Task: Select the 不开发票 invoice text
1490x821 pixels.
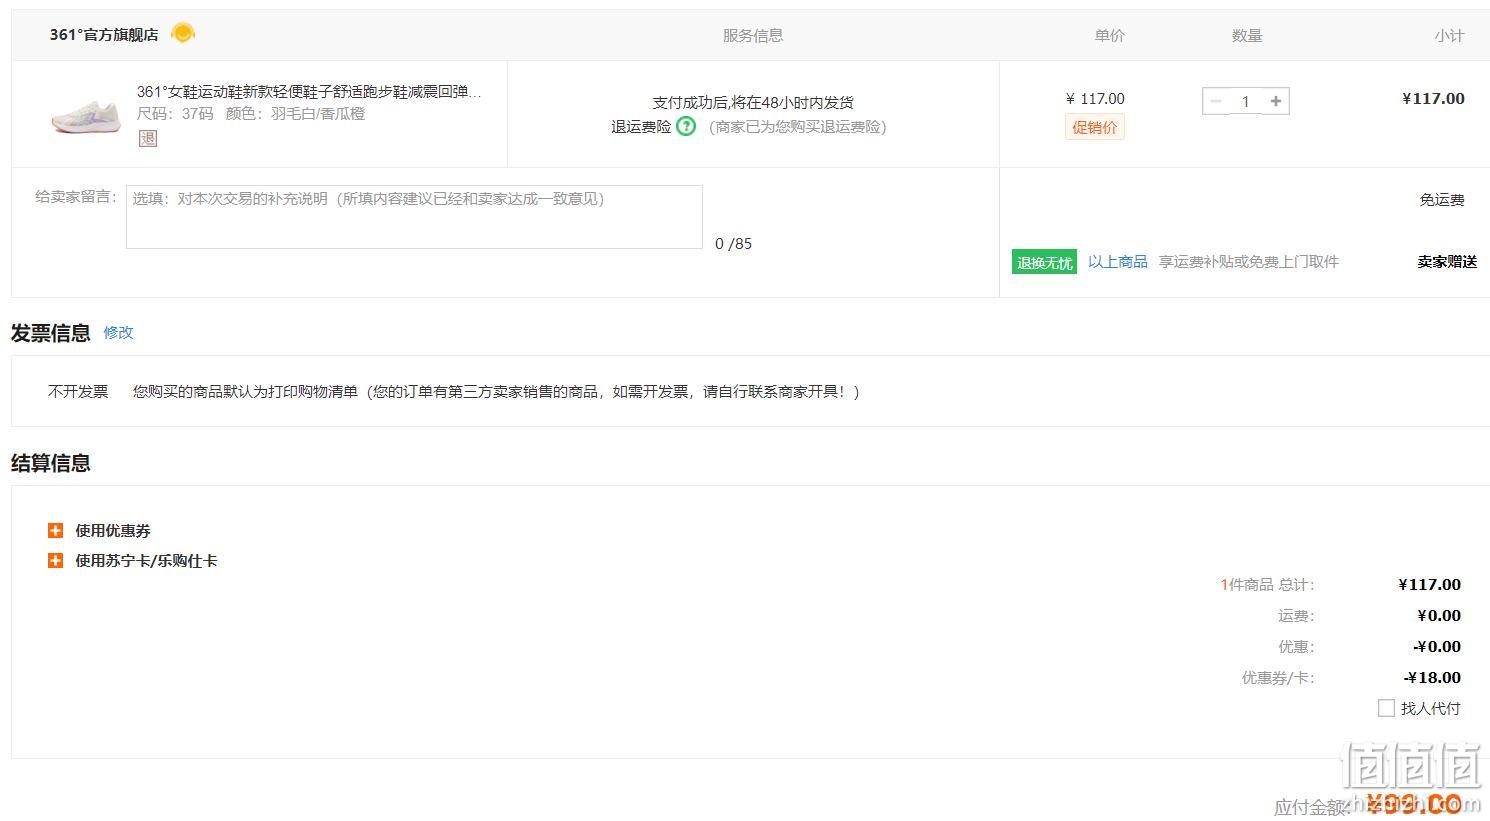Action: pos(78,391)
